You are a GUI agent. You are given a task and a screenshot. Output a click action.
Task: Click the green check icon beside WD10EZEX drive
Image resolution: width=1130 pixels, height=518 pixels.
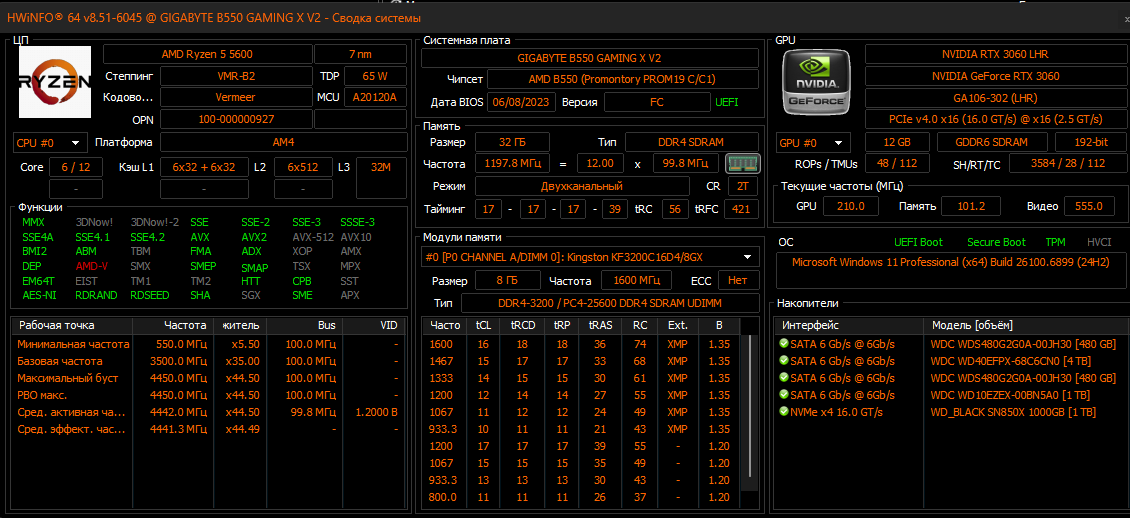tap(783, 395)
